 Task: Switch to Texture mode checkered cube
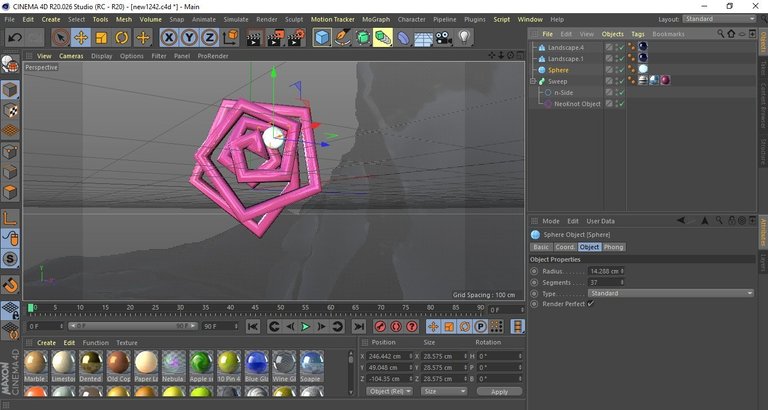pos(10,111)
